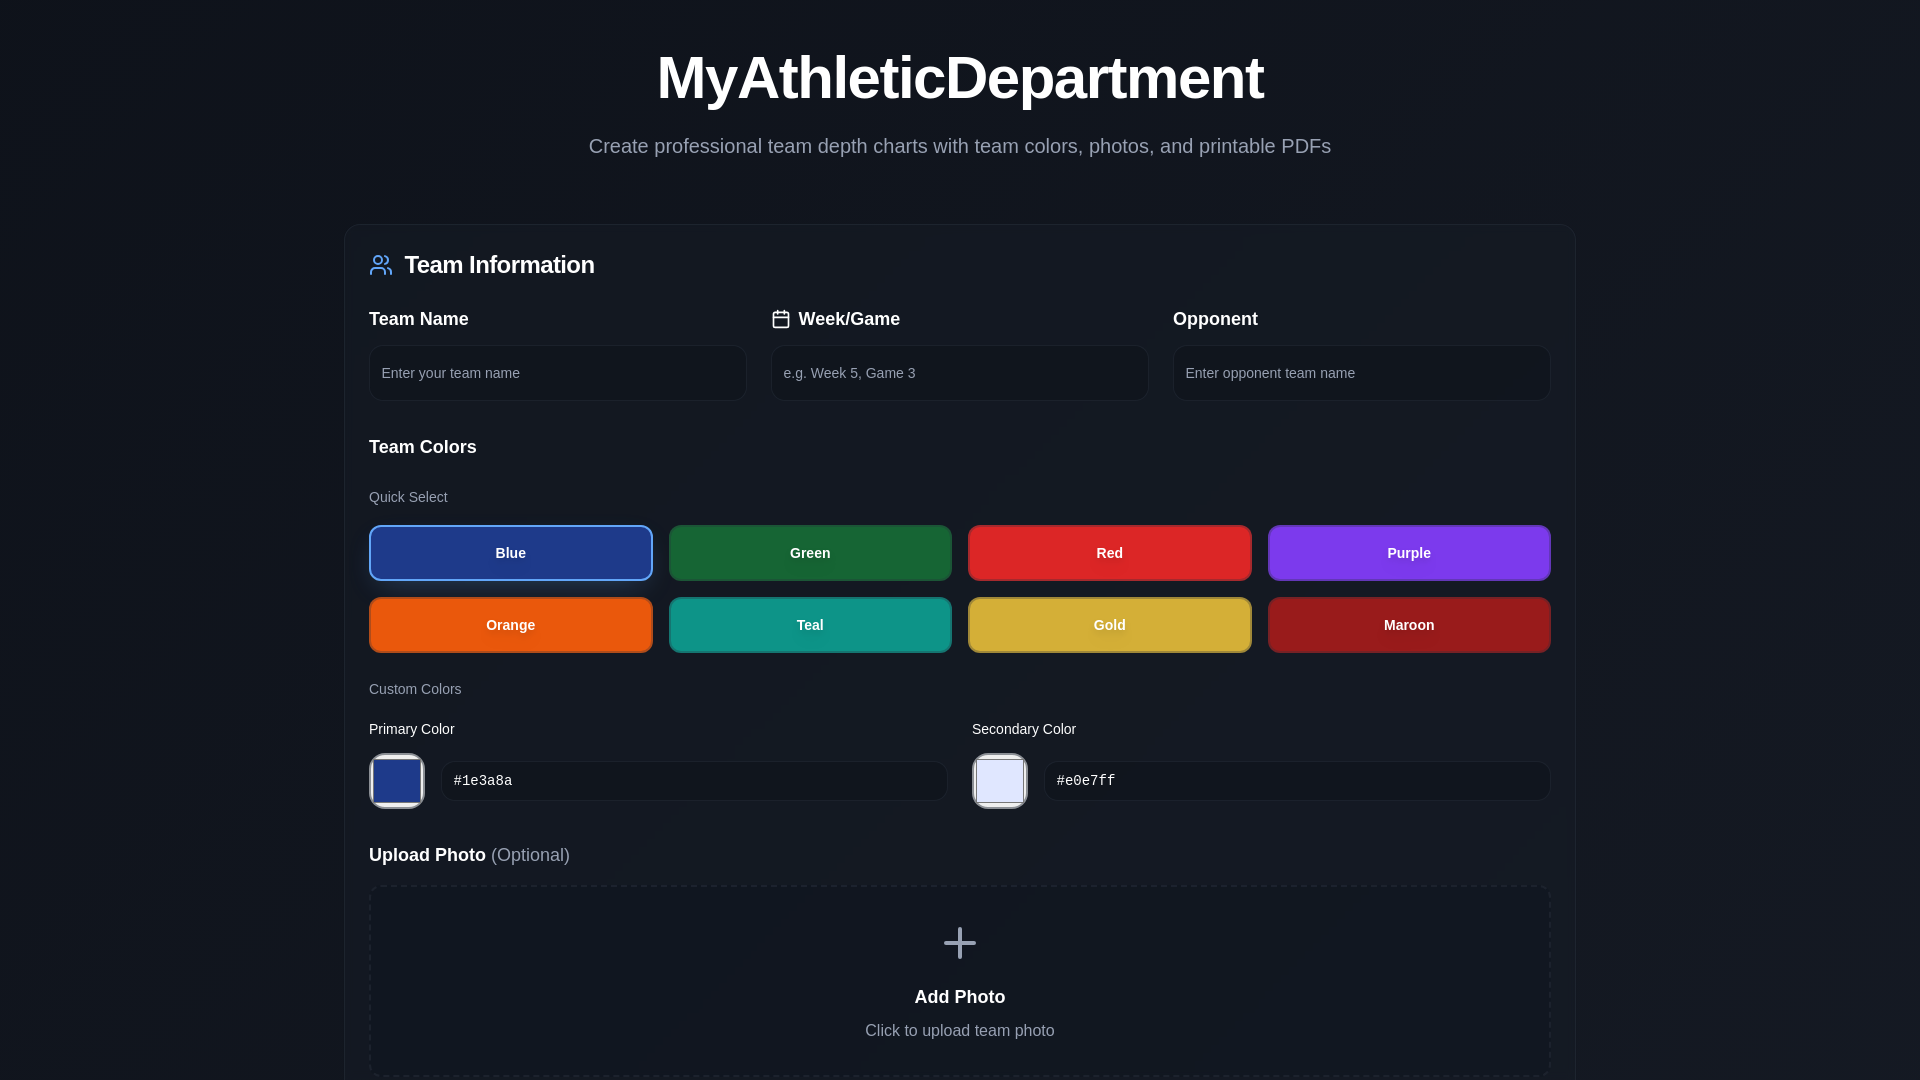Select the Orange quick color option

(510, 624)
